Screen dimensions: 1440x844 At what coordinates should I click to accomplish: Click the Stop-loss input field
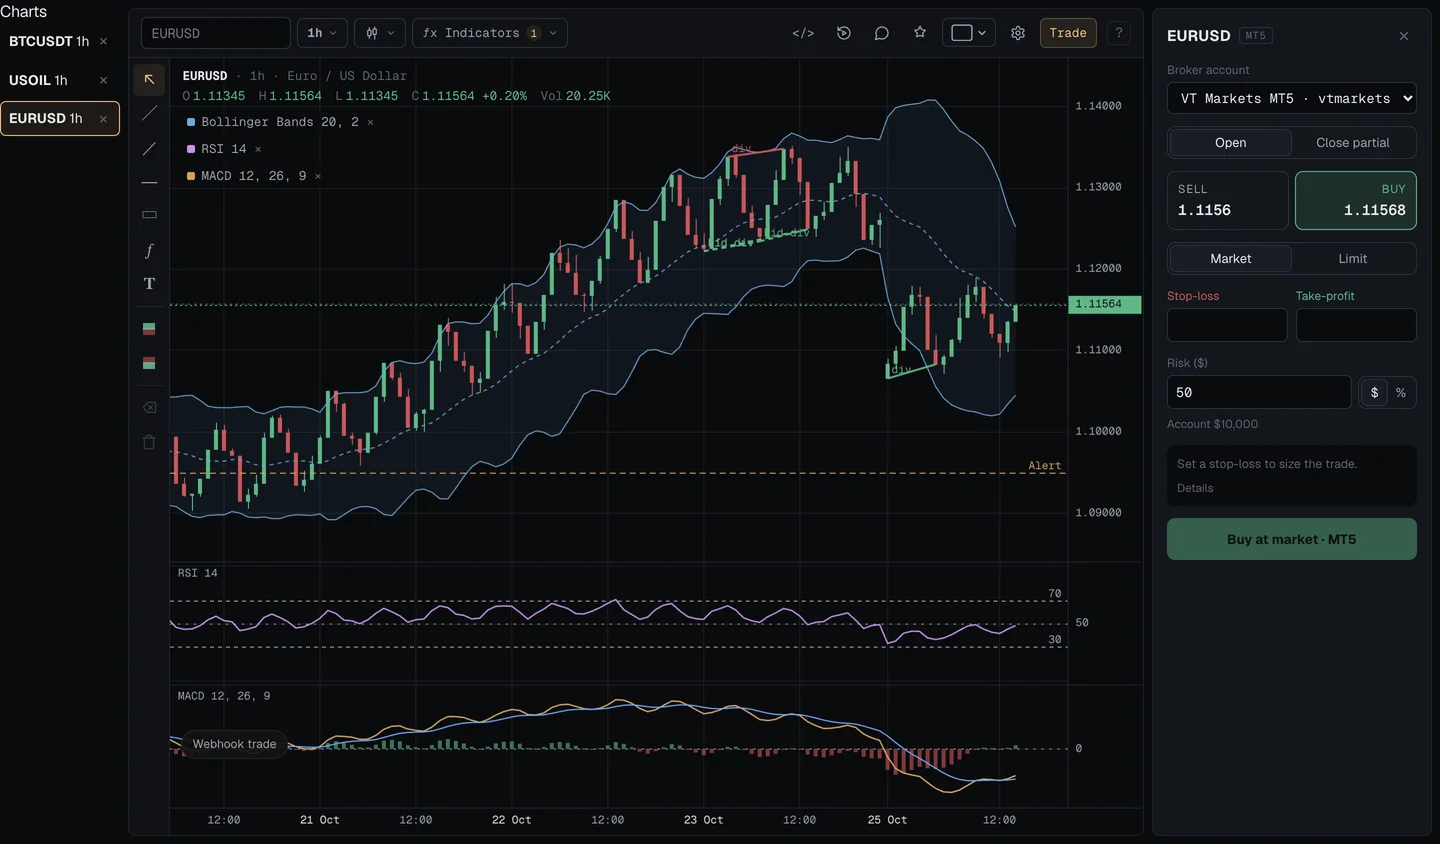point(1227,325)
